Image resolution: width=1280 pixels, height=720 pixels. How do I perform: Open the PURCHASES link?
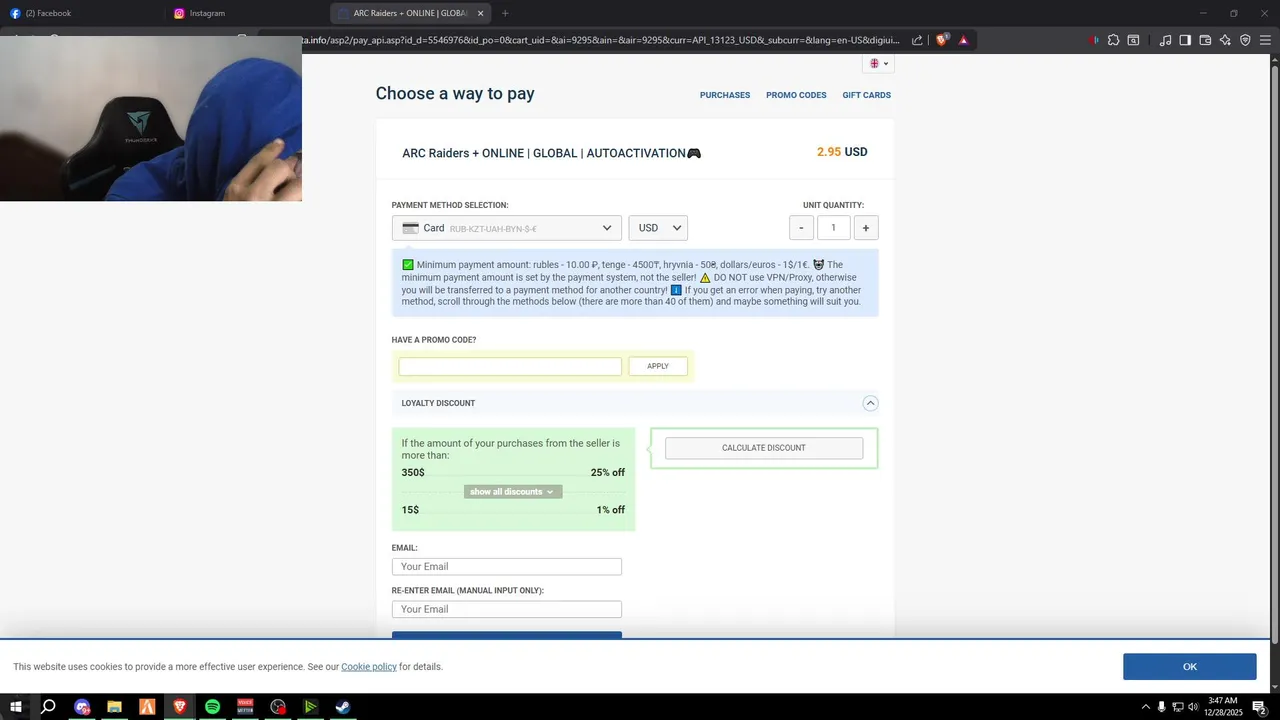pyautogui.click(x=725, y=95)
